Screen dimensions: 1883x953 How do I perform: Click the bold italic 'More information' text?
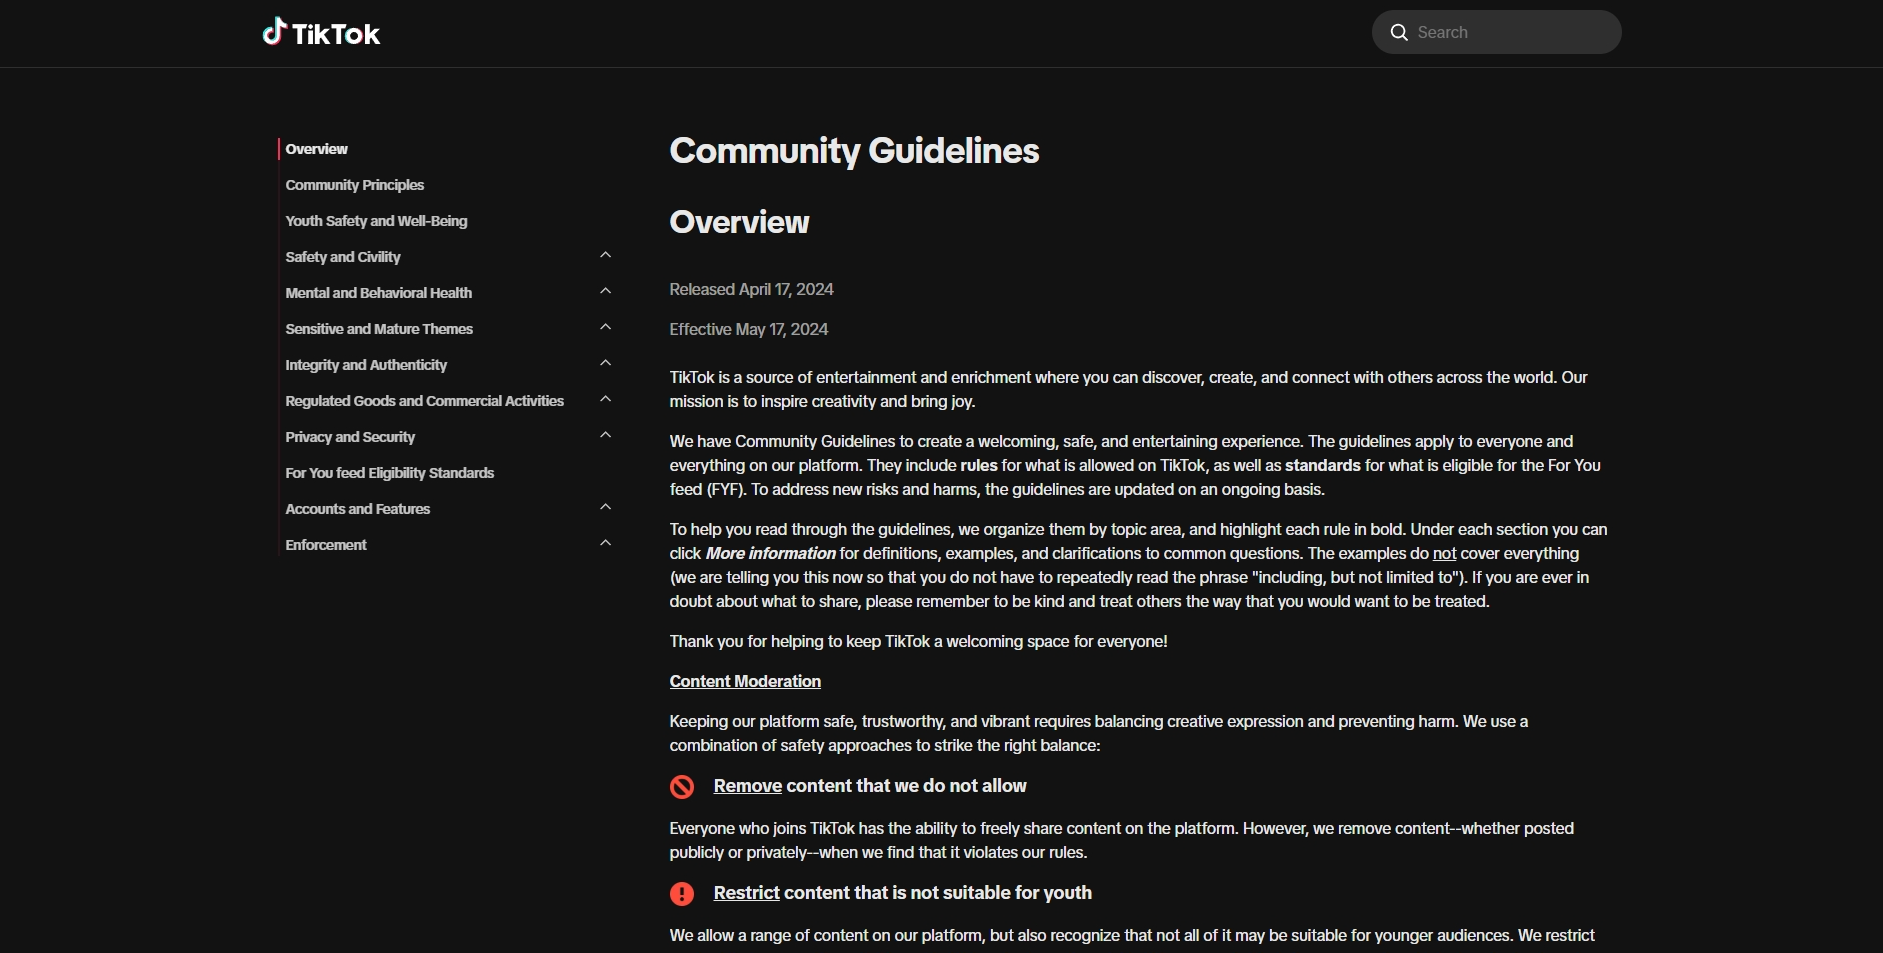pyautogui.click(x=770, y=553)
